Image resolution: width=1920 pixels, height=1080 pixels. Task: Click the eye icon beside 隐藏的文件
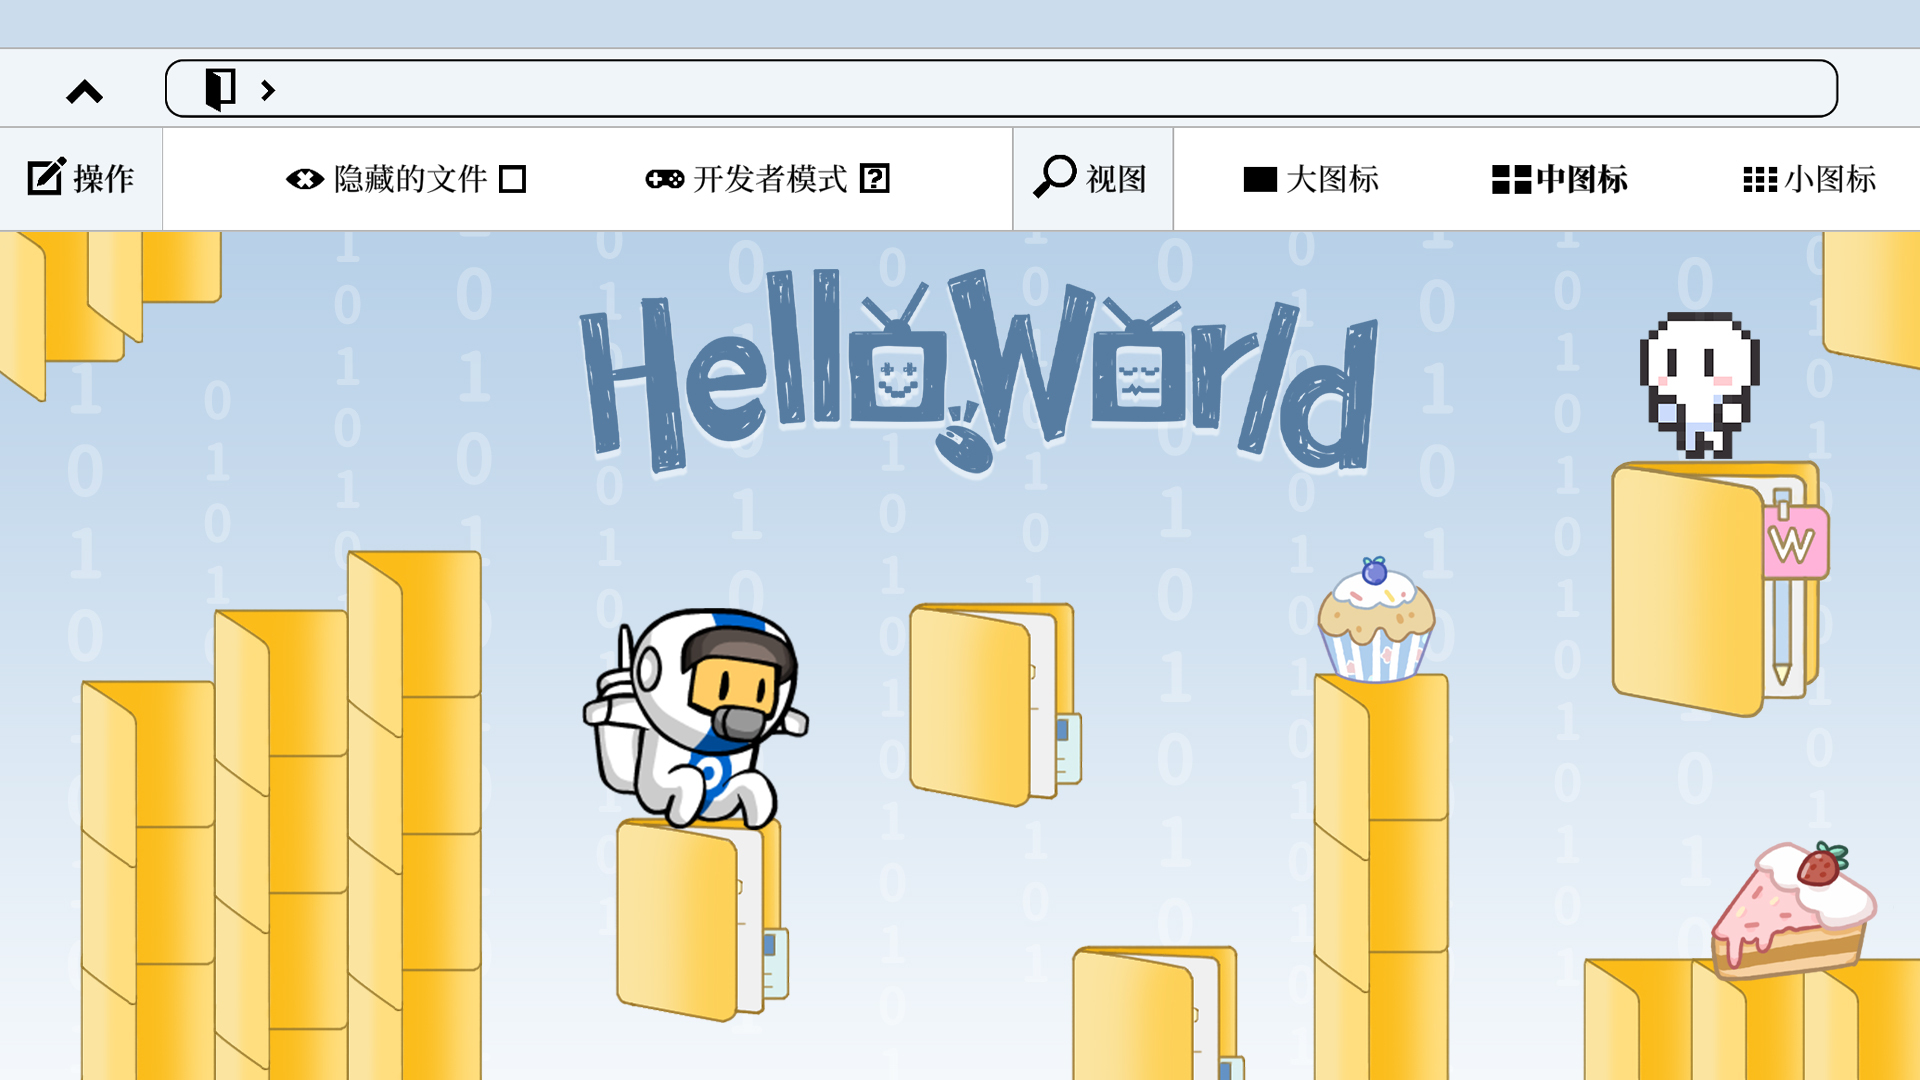tap(304, 179)
